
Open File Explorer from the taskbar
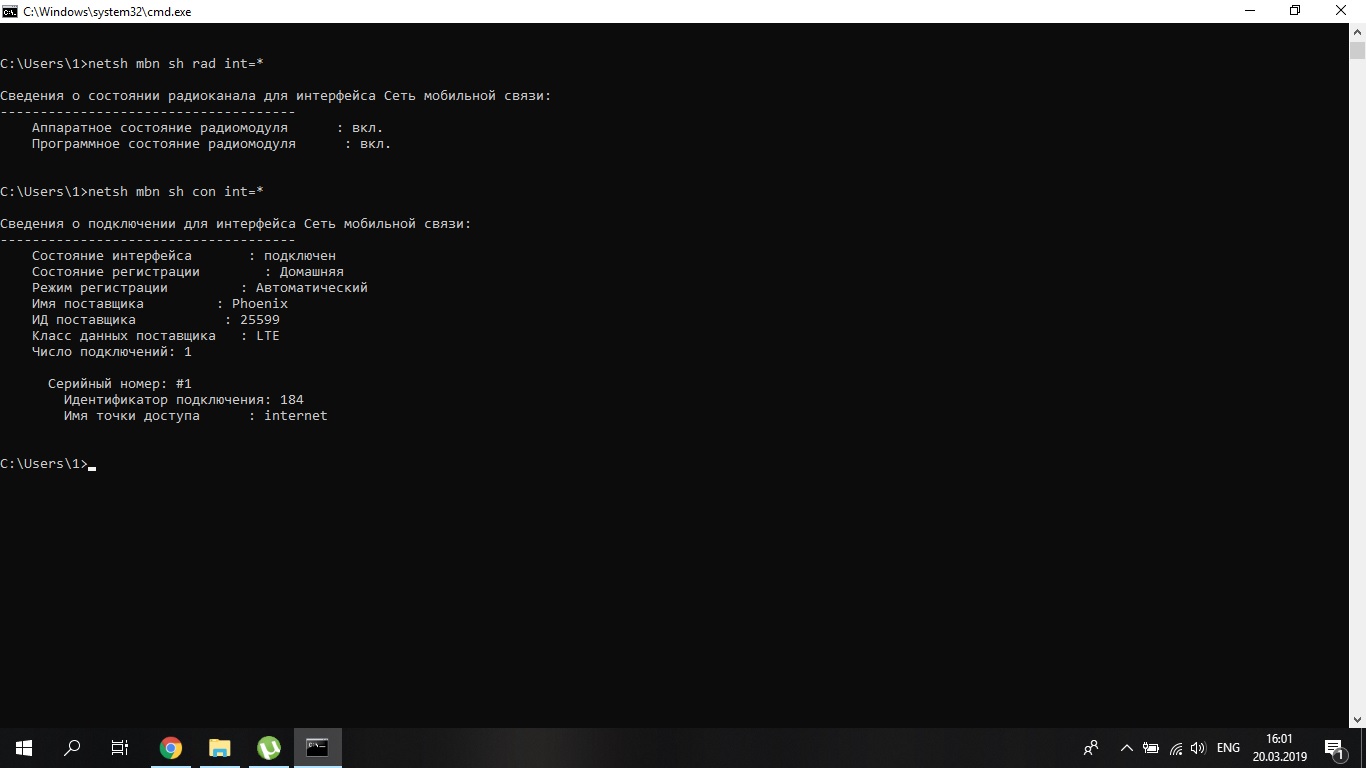coord(219,748)
